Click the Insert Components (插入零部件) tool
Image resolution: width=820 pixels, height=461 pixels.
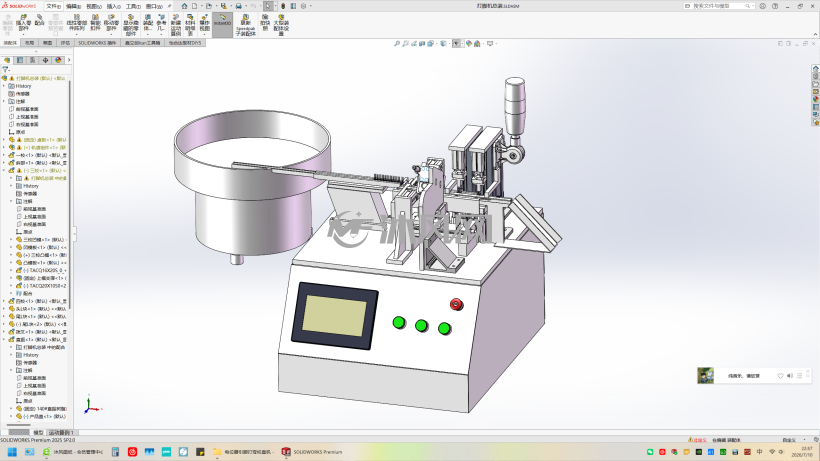(24, 22)
